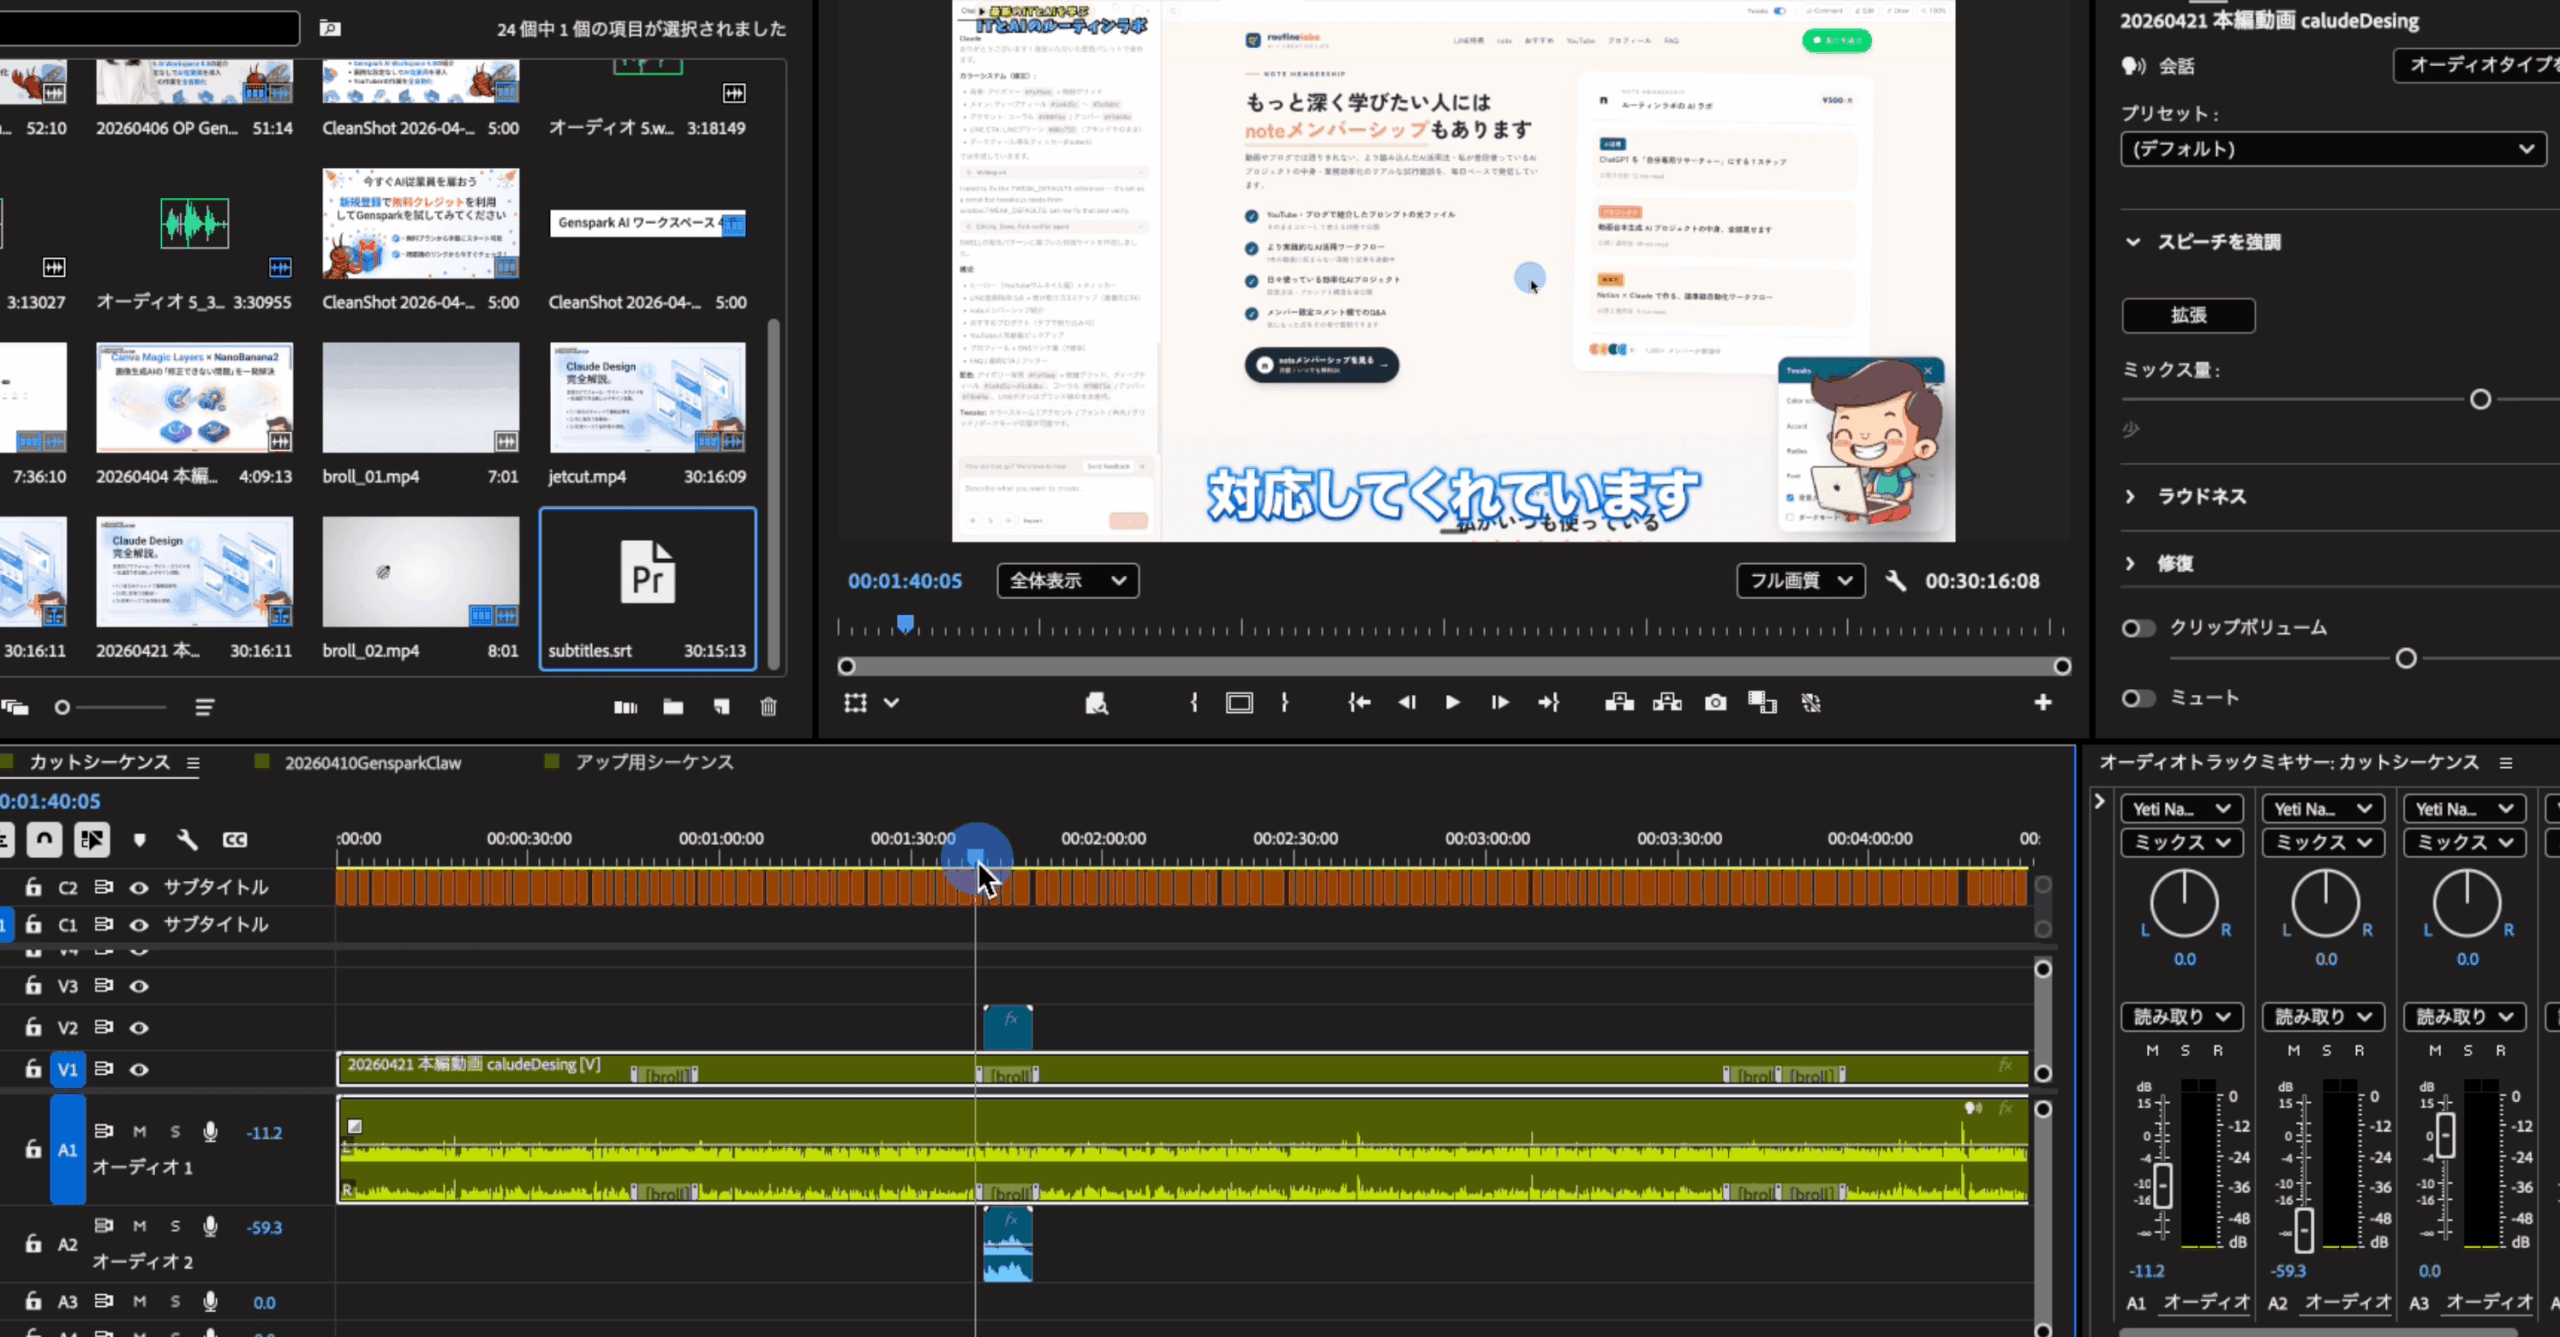Viewport: 2560px width, 1337px height.
Task: Click the Add Marker icon in monitor
Action: [1096, 703]
